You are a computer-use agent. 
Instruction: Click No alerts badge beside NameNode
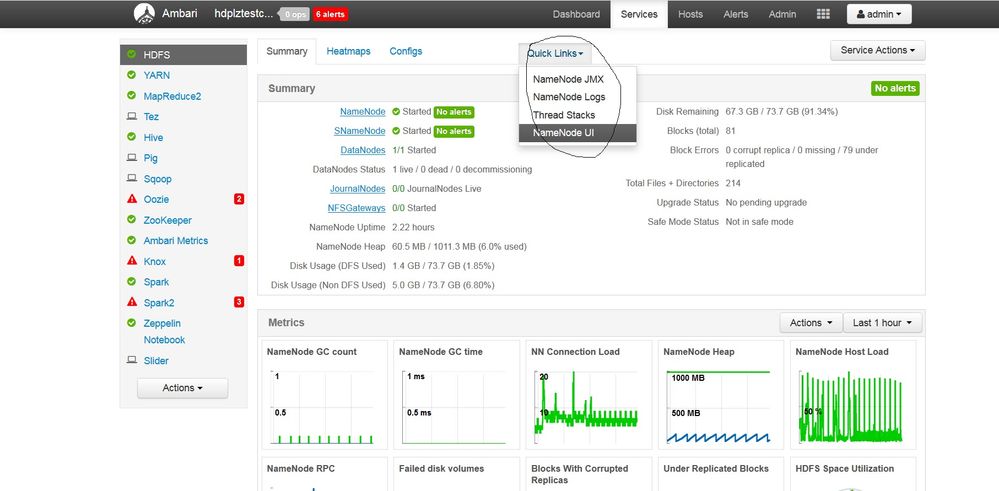(454, 112)
